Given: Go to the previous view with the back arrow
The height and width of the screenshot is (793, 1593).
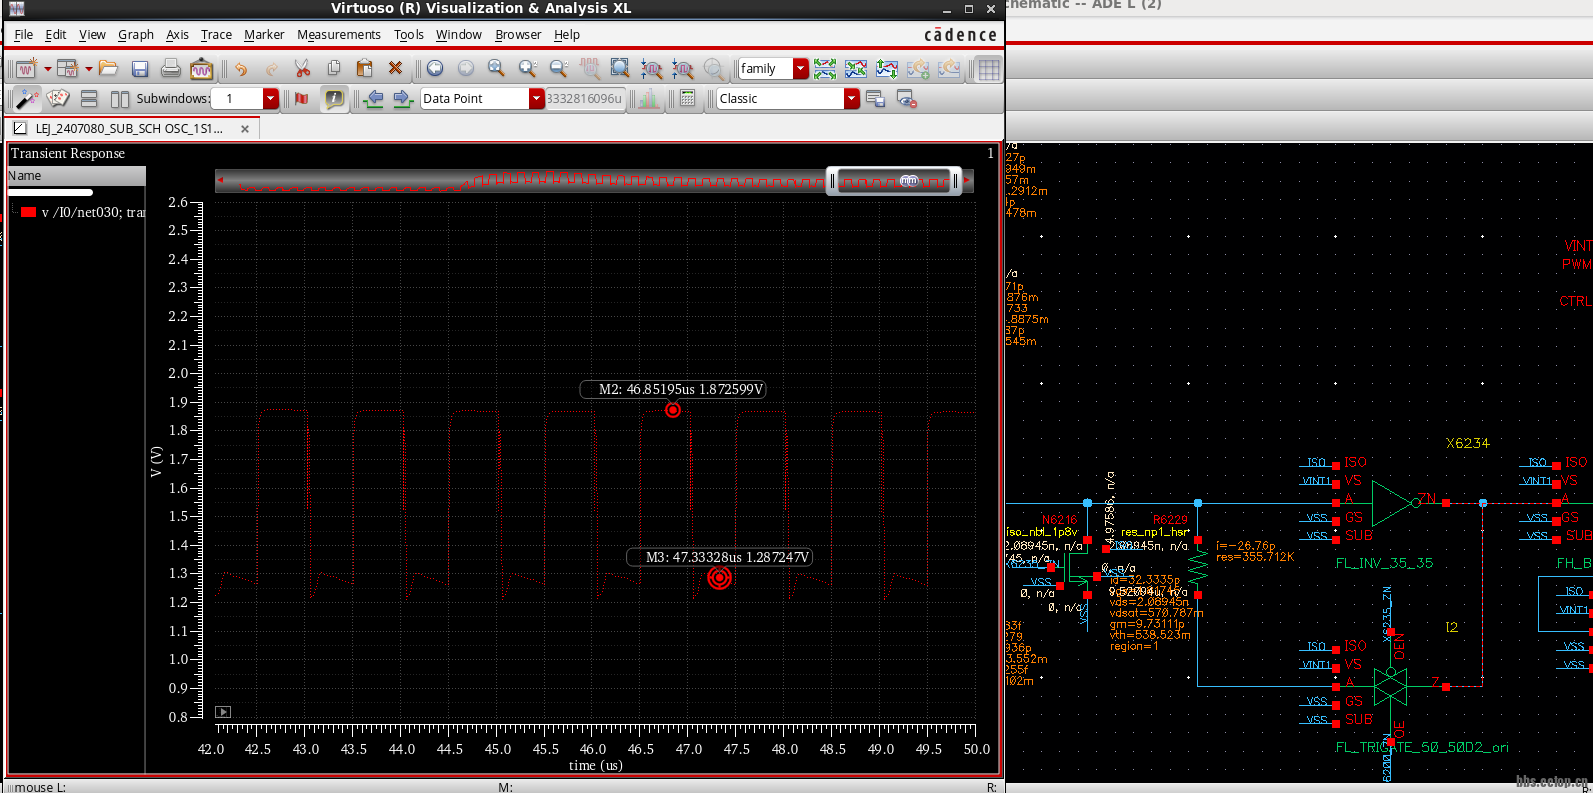Looking at the screenshot, I should pyautogui.click(x=435, y=69).
